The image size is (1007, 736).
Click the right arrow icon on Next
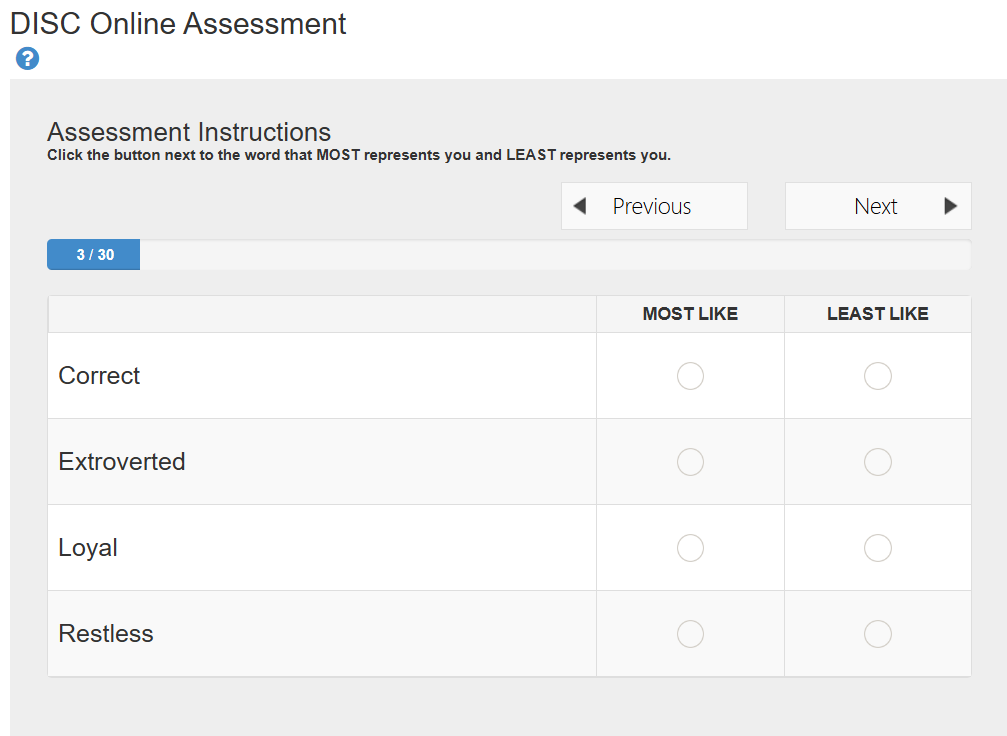point(950,206)
